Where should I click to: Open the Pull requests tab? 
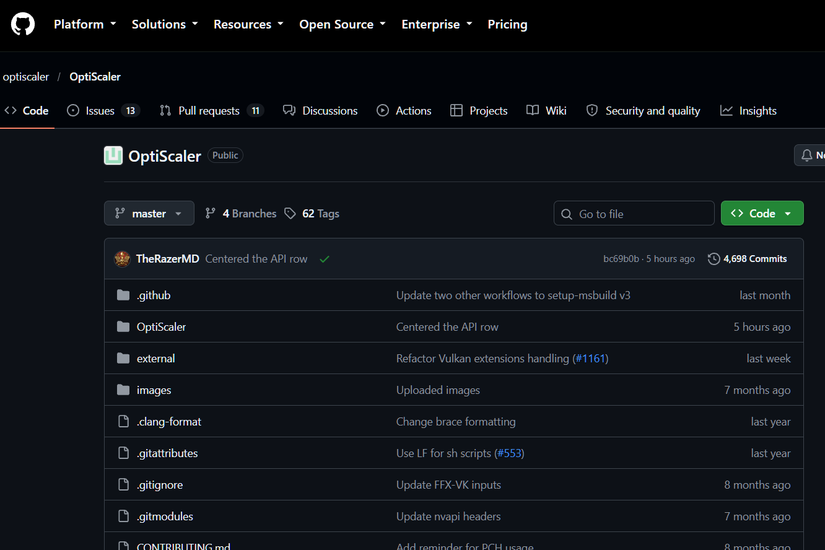coord(212,111)
